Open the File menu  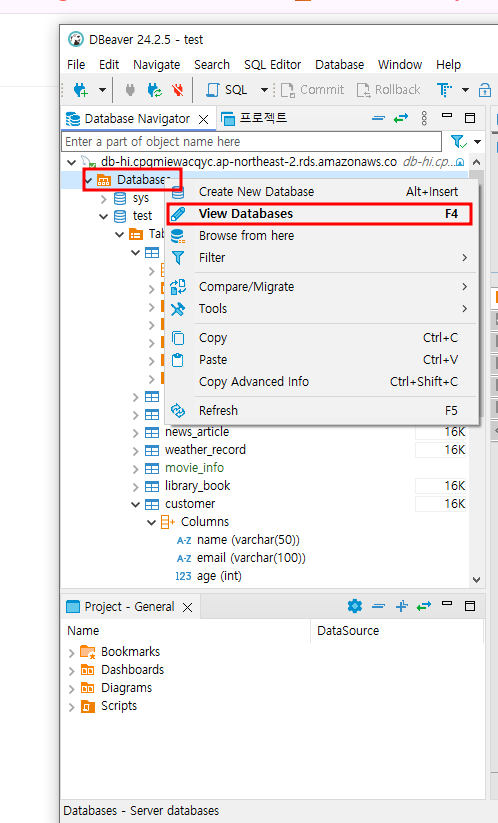click(76, 65)
